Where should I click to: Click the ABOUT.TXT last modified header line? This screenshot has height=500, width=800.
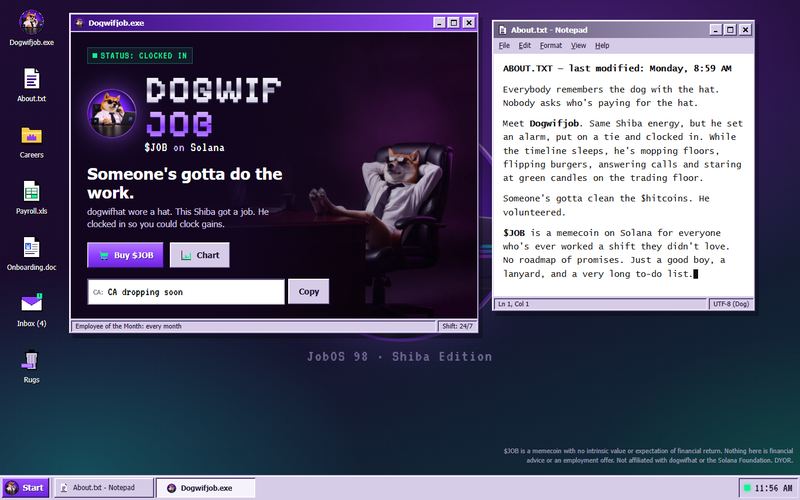coord(617,68)
